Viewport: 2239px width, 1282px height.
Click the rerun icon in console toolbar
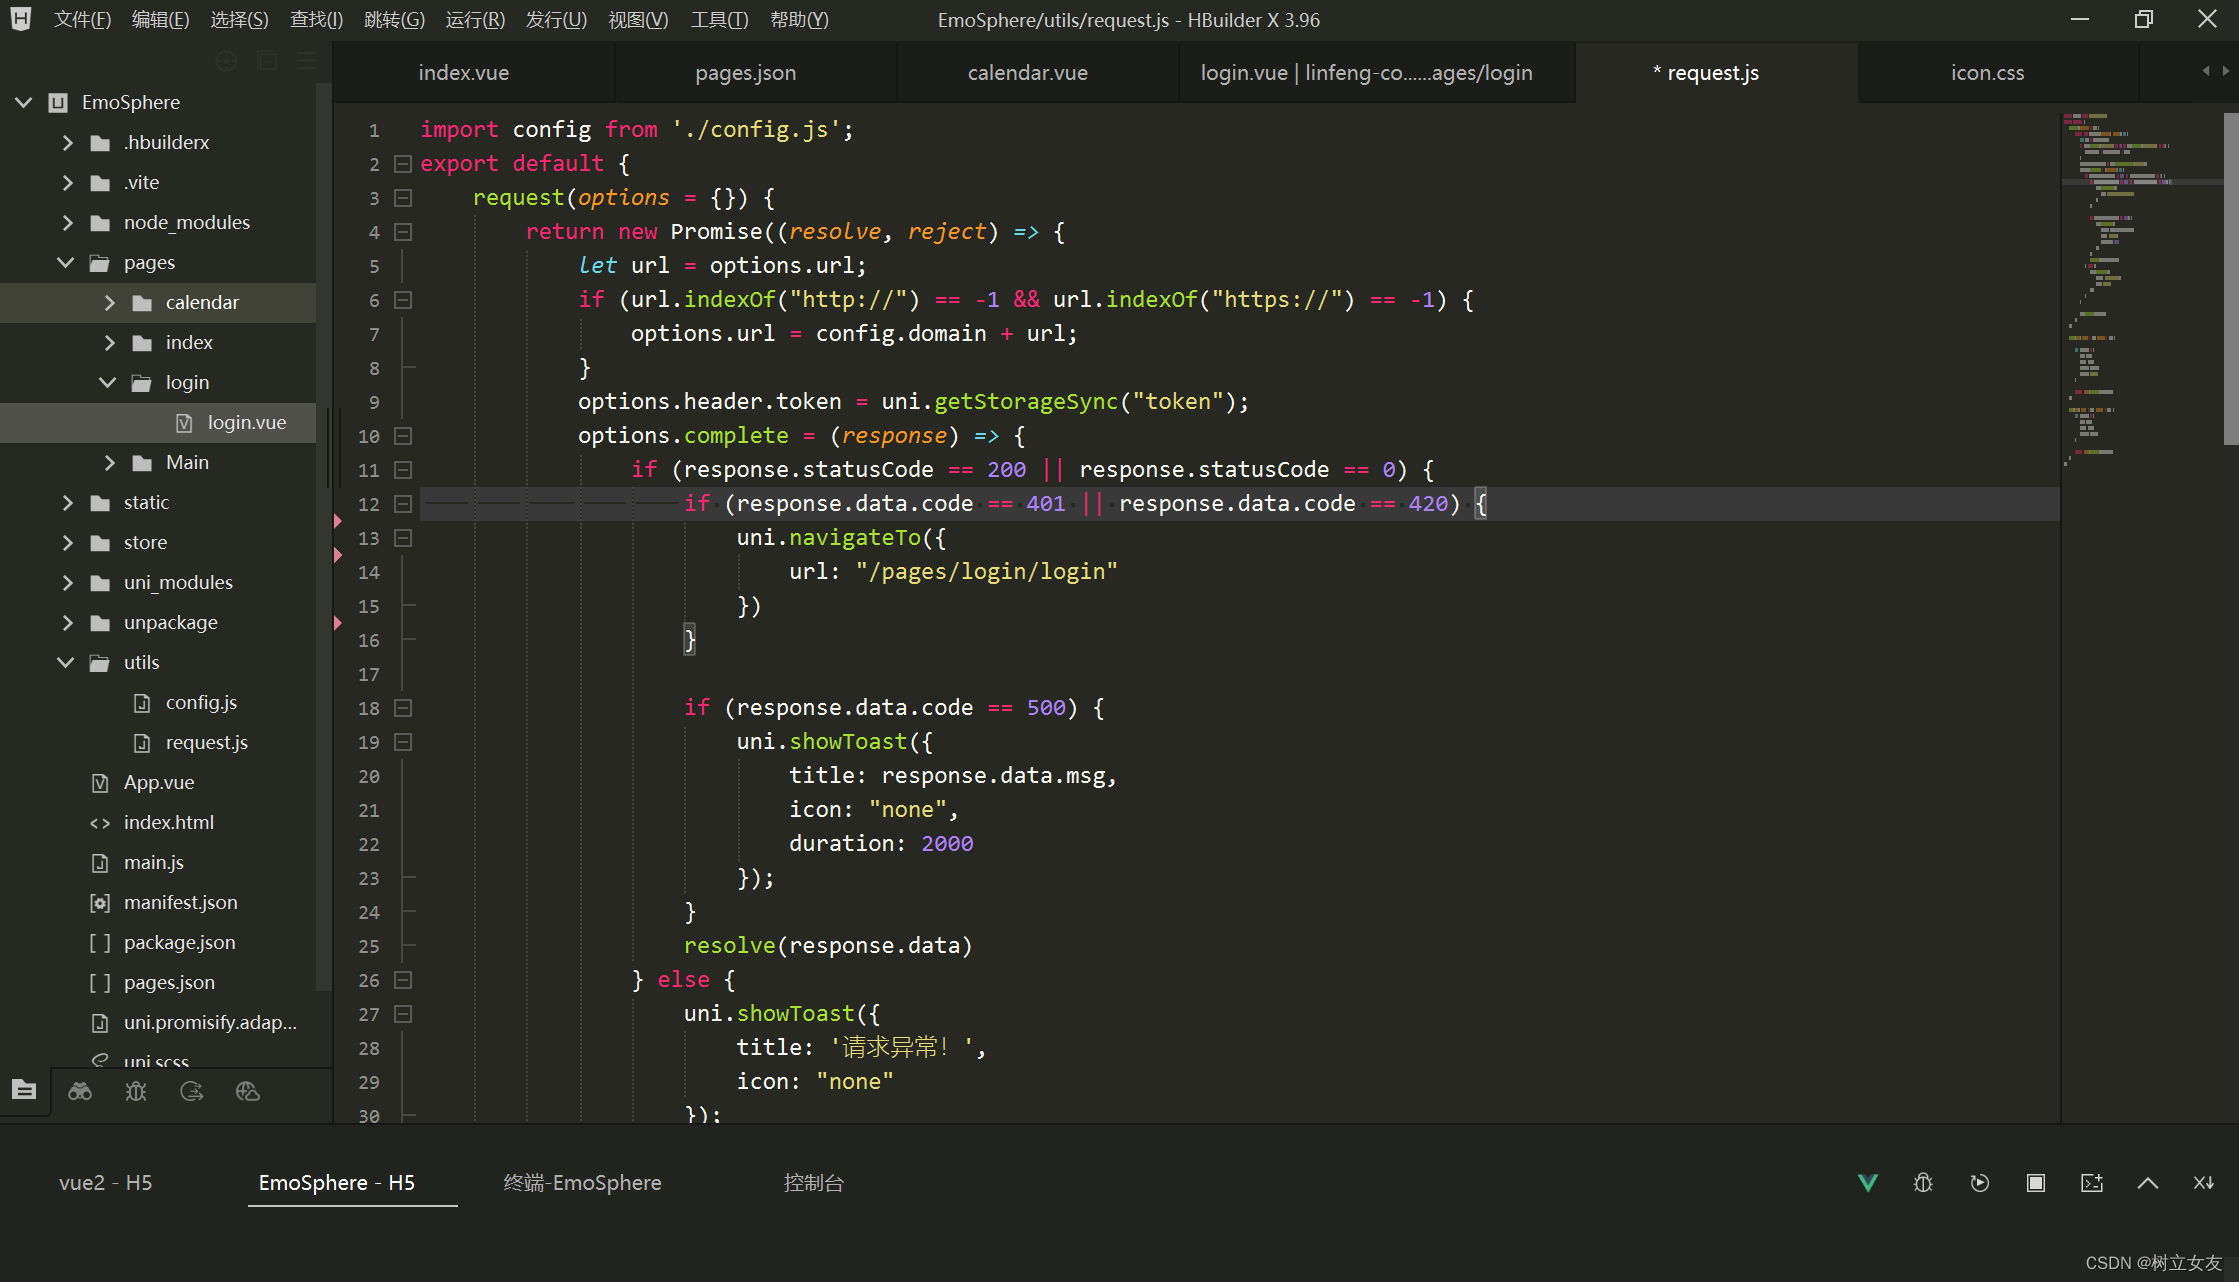click(1979, 1183)
